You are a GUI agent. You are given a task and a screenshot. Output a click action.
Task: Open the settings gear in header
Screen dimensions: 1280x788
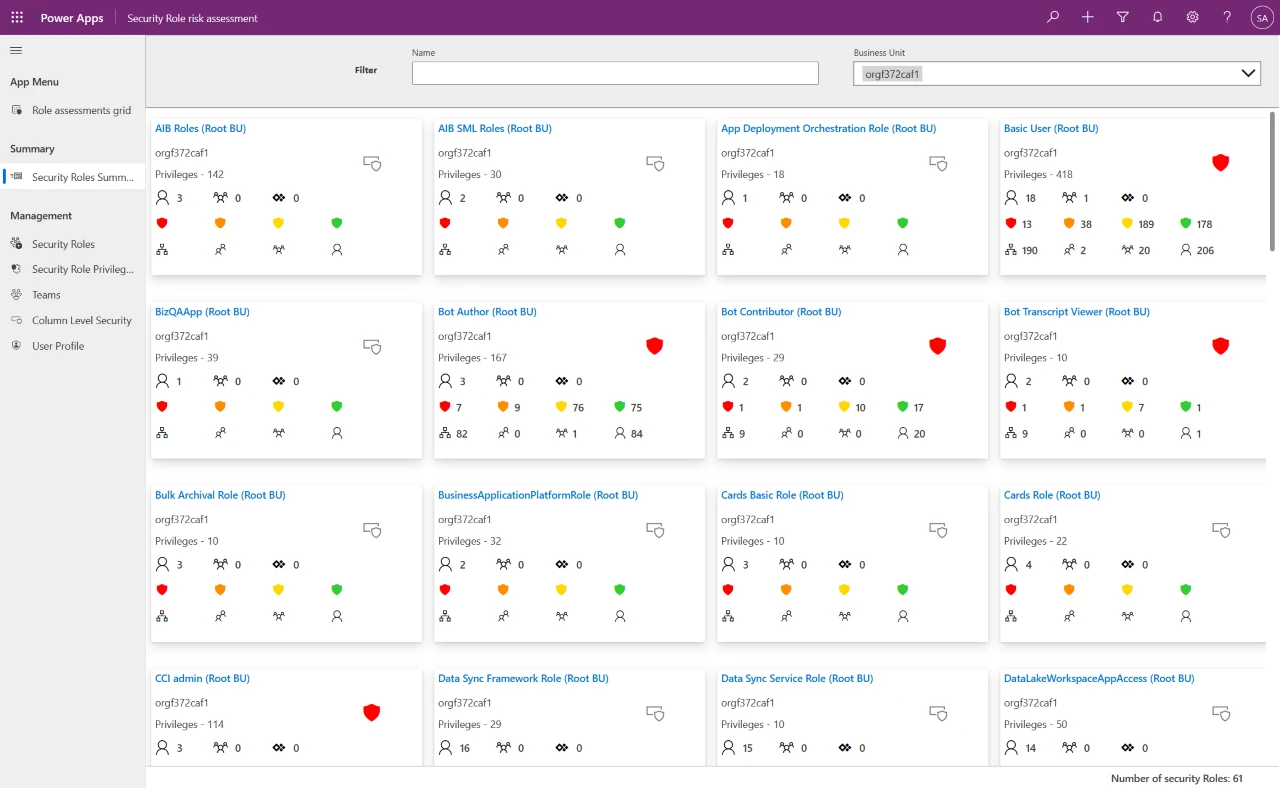click(1193, 18)
